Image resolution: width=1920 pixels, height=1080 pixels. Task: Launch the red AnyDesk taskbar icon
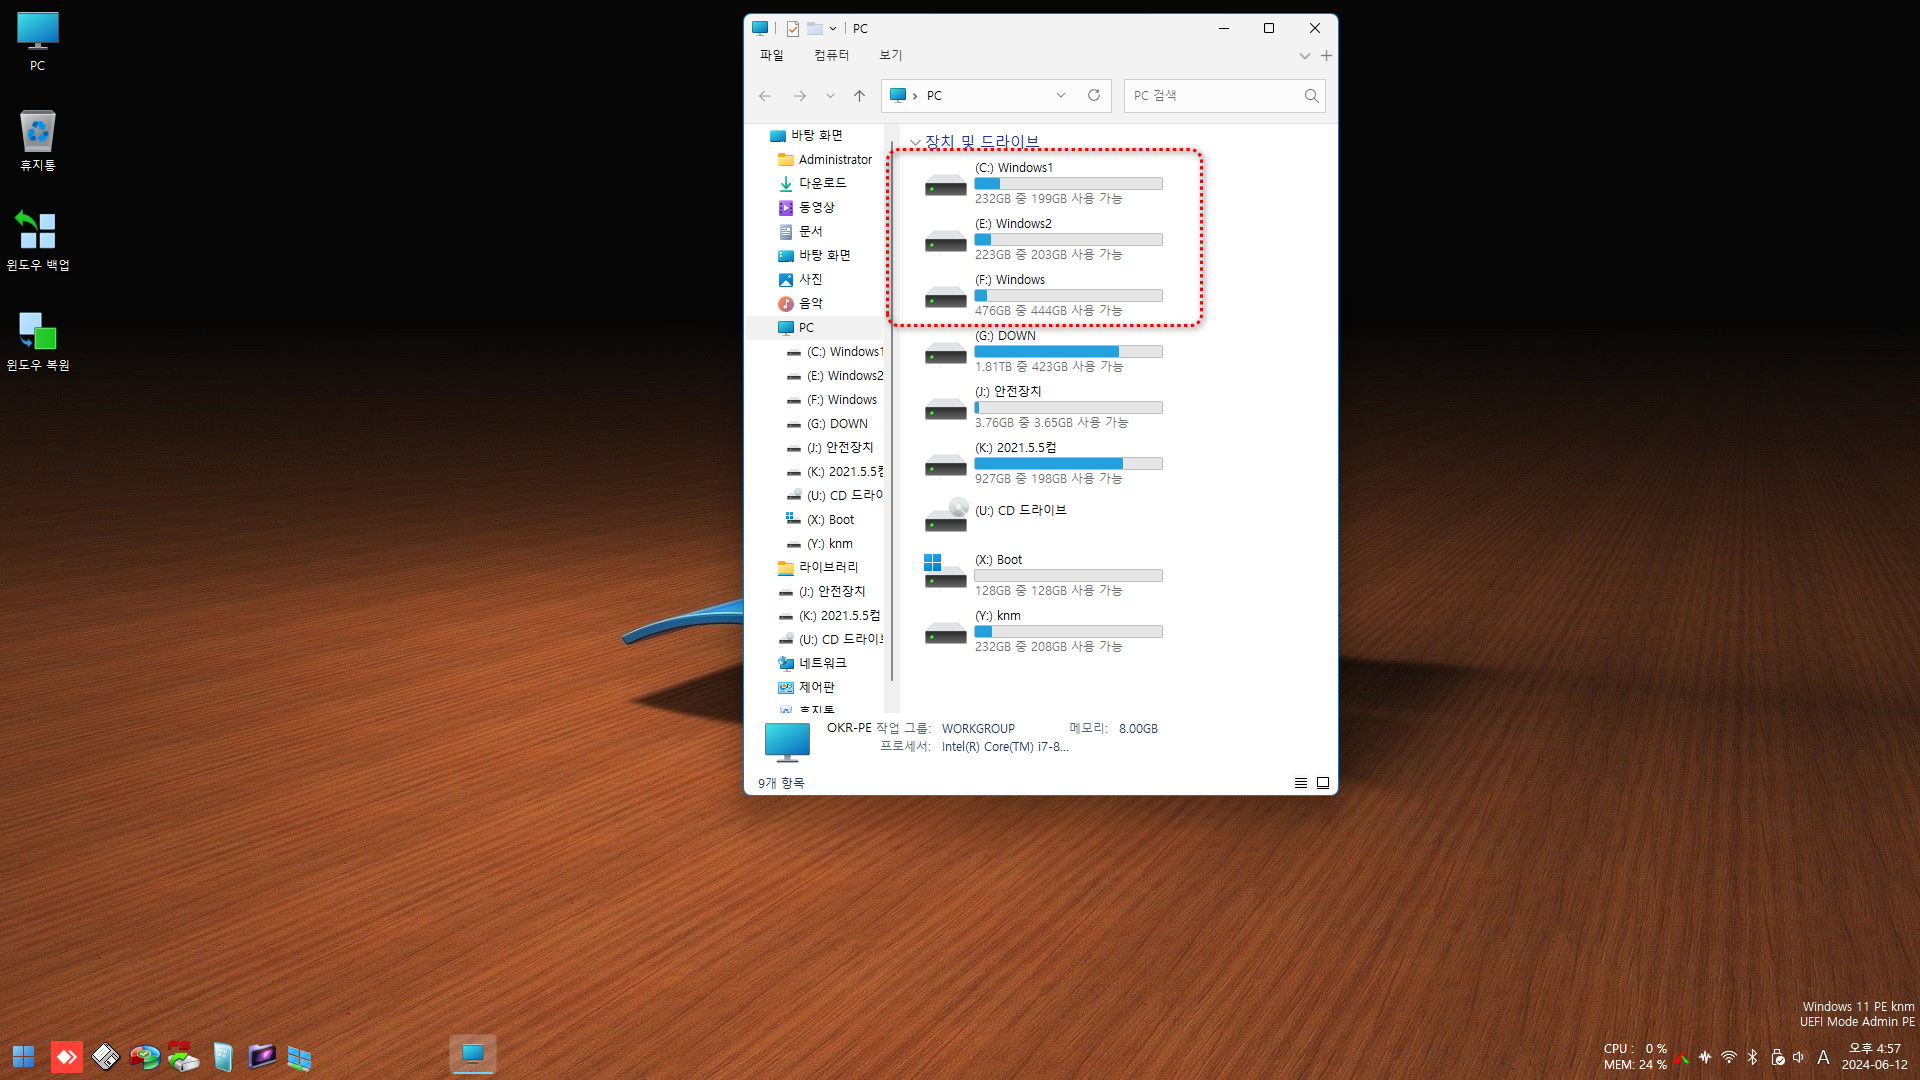point(67,1057)
